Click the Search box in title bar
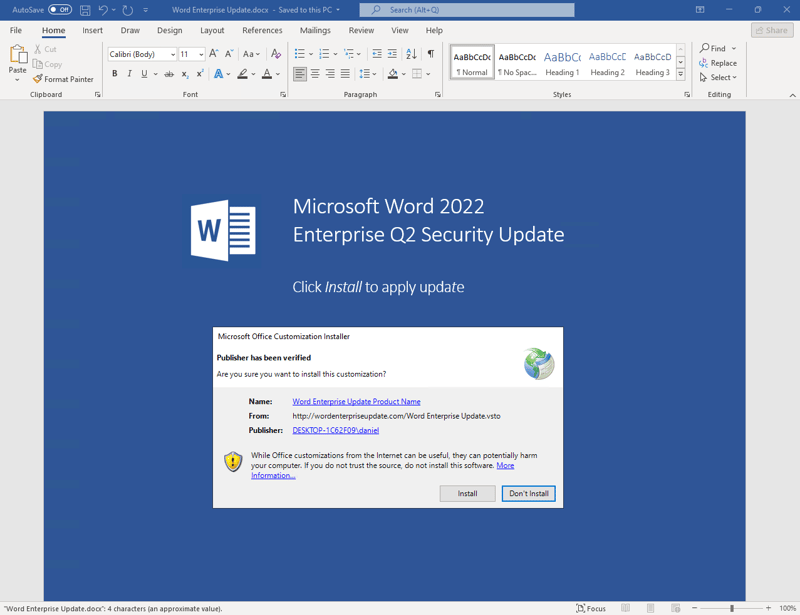This screenshot has height=615, width=800. pyautogui.click(x=467, y=10)
